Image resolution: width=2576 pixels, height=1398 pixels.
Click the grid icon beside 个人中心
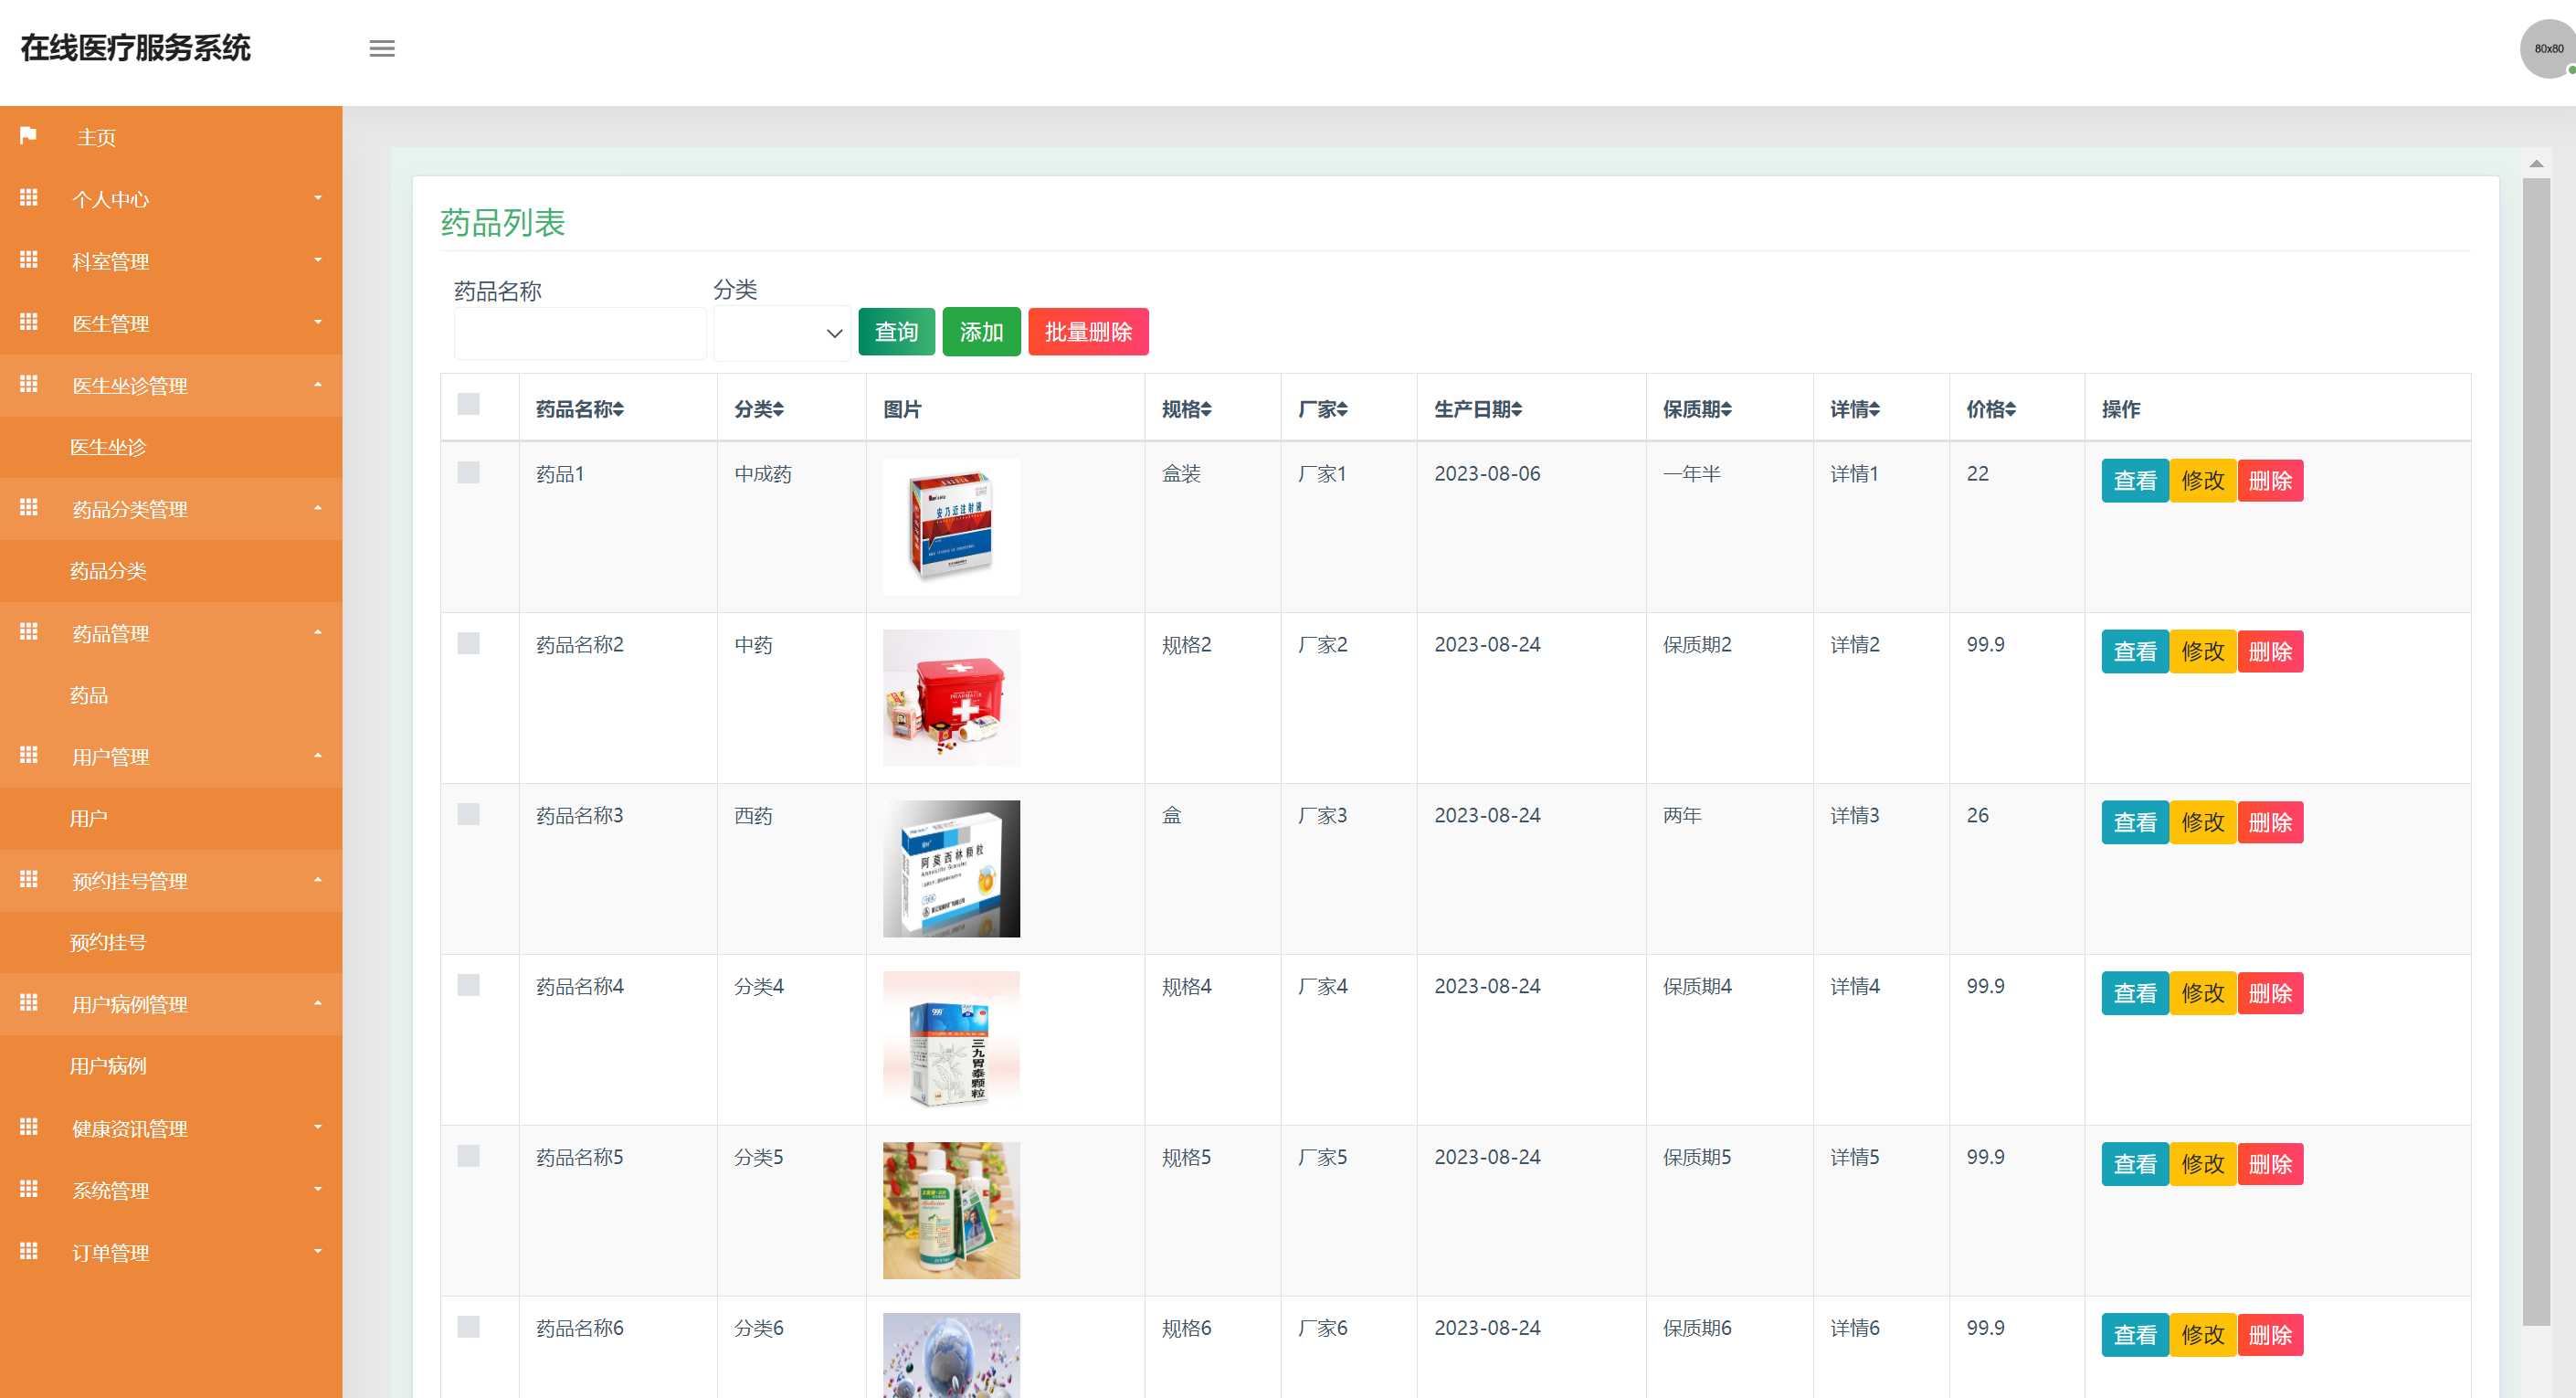(28, 198)
